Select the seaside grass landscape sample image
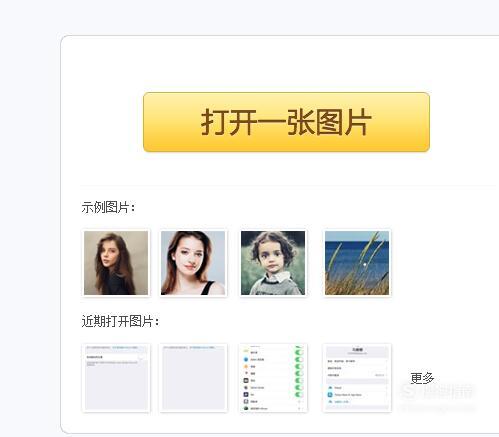This screenshot has width=499, height=437. click(x=357, y=263)
